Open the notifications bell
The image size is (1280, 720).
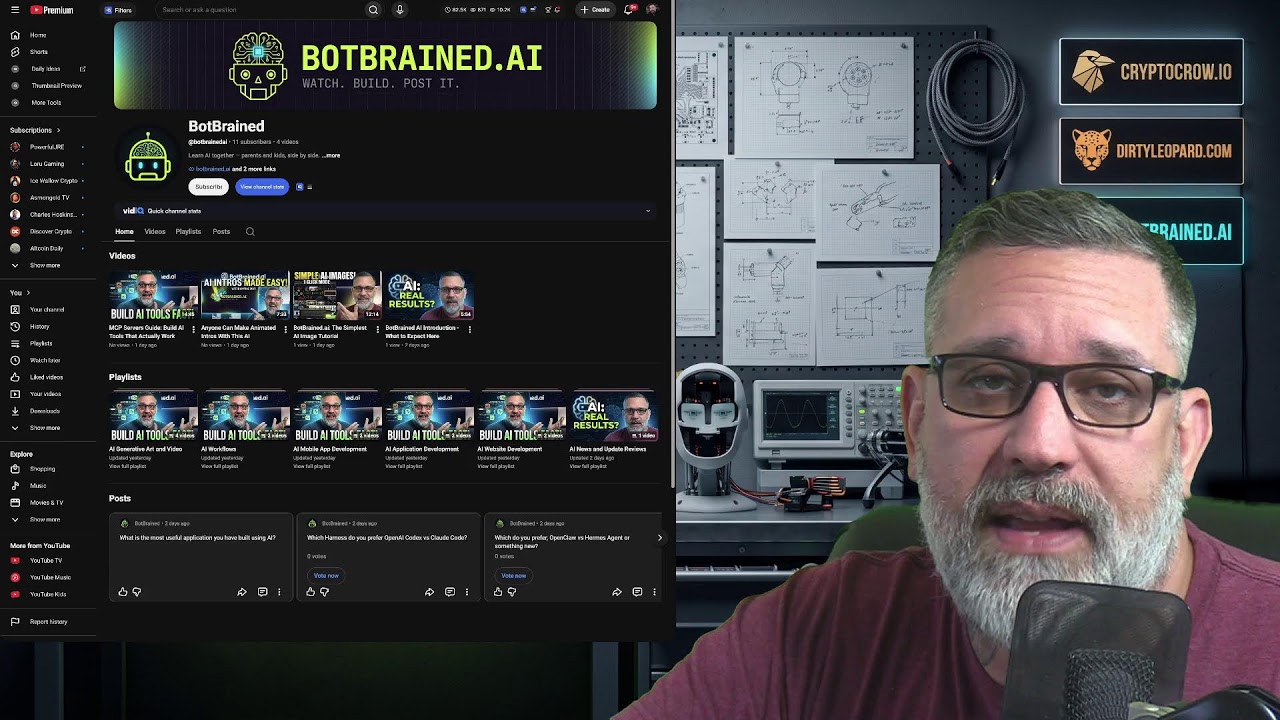coord(629,10)
